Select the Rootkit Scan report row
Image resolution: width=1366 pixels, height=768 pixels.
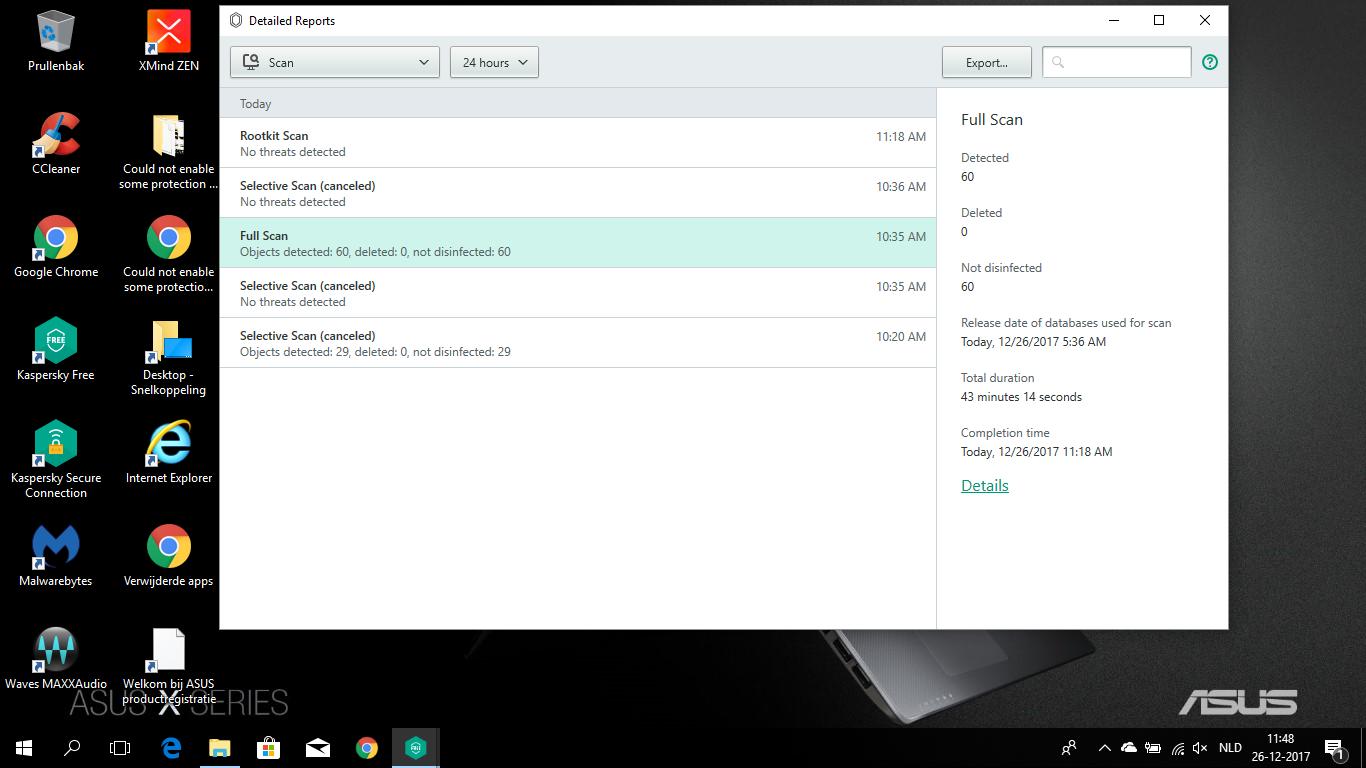(578, 143)
